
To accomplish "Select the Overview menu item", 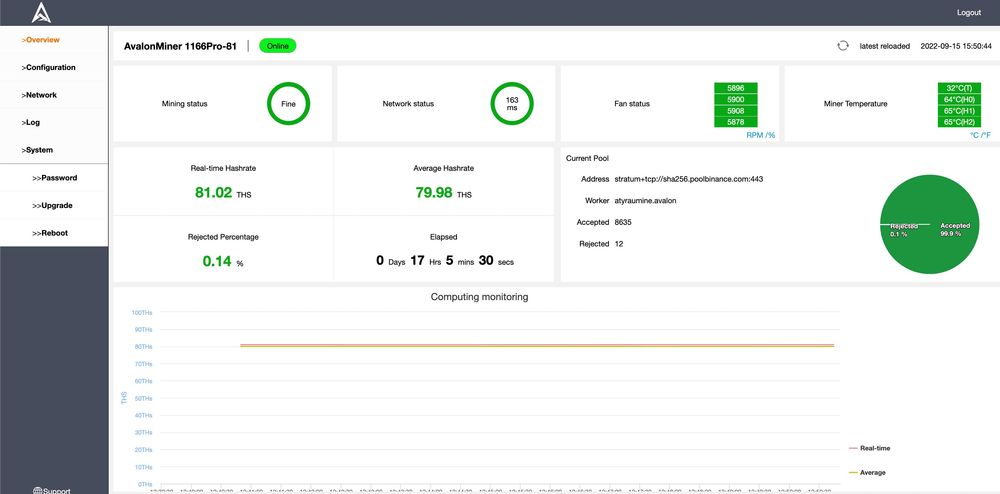I will point(41,40).
